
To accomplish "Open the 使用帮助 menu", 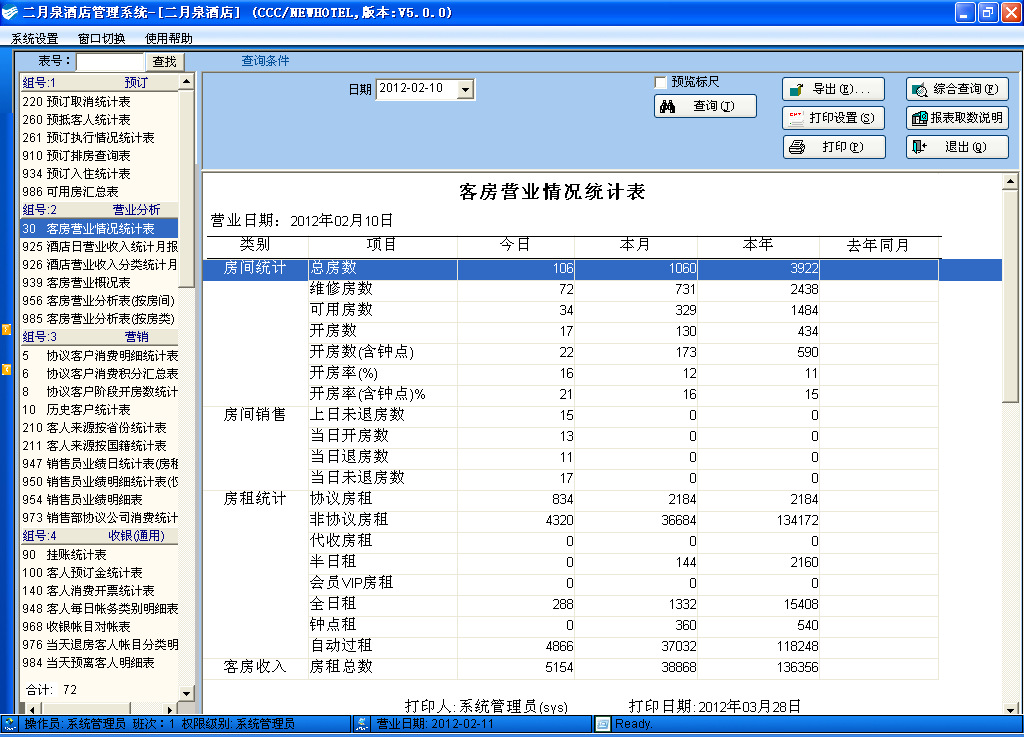I will pos(168,39).
